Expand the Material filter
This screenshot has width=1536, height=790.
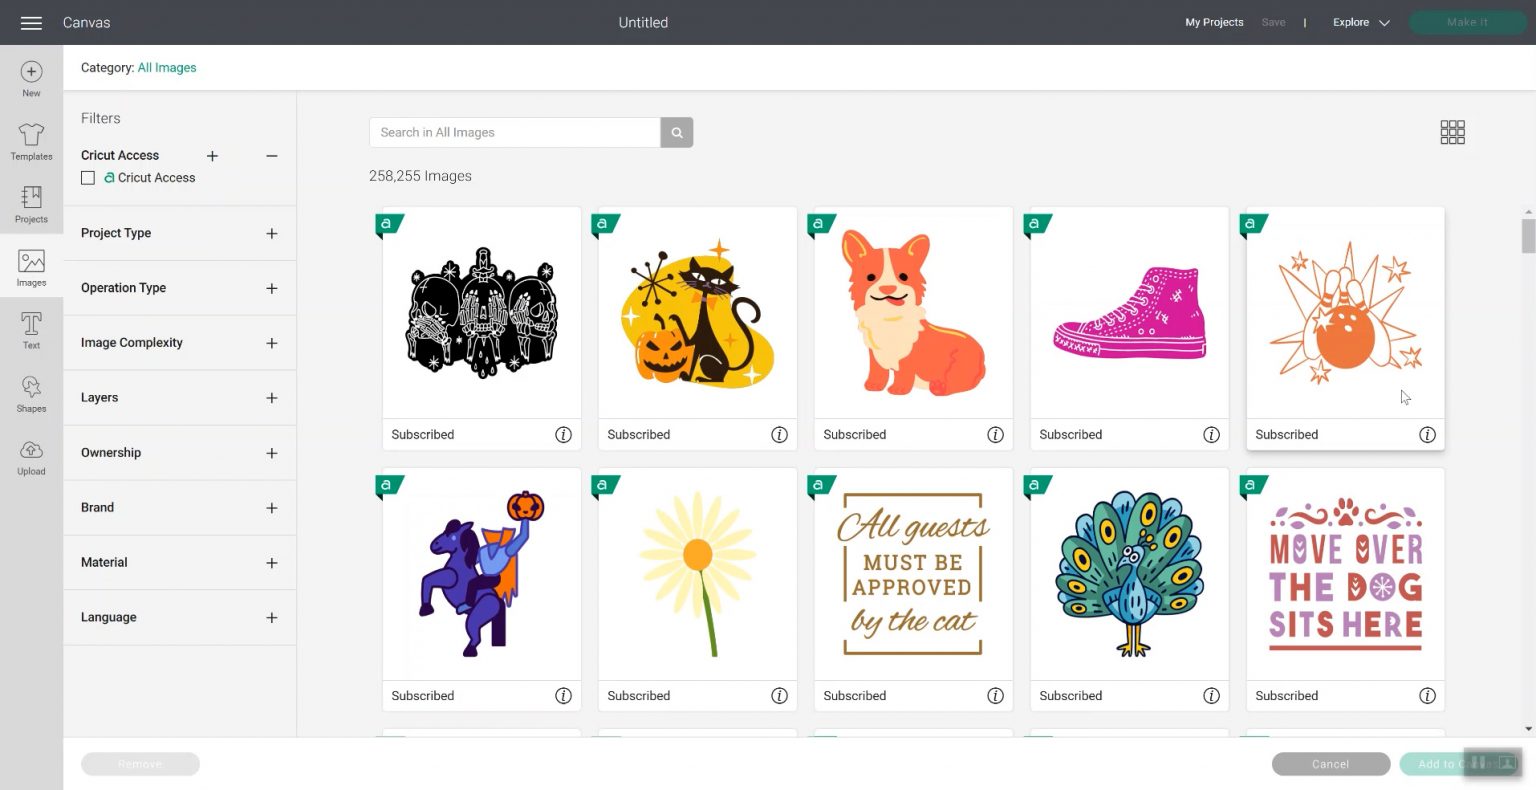coord(271,563)
